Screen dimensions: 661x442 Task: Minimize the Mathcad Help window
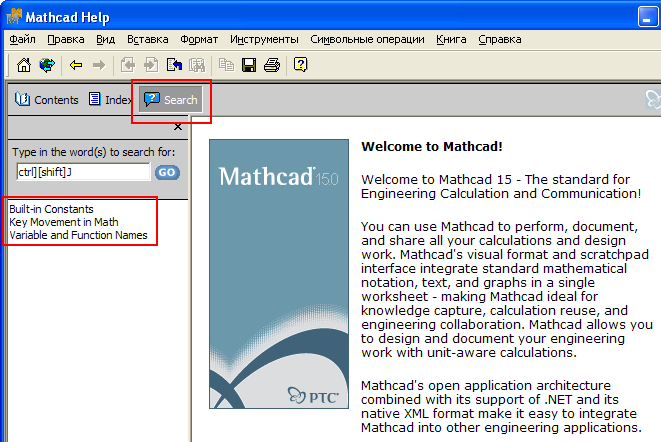[x=648, y=17]
